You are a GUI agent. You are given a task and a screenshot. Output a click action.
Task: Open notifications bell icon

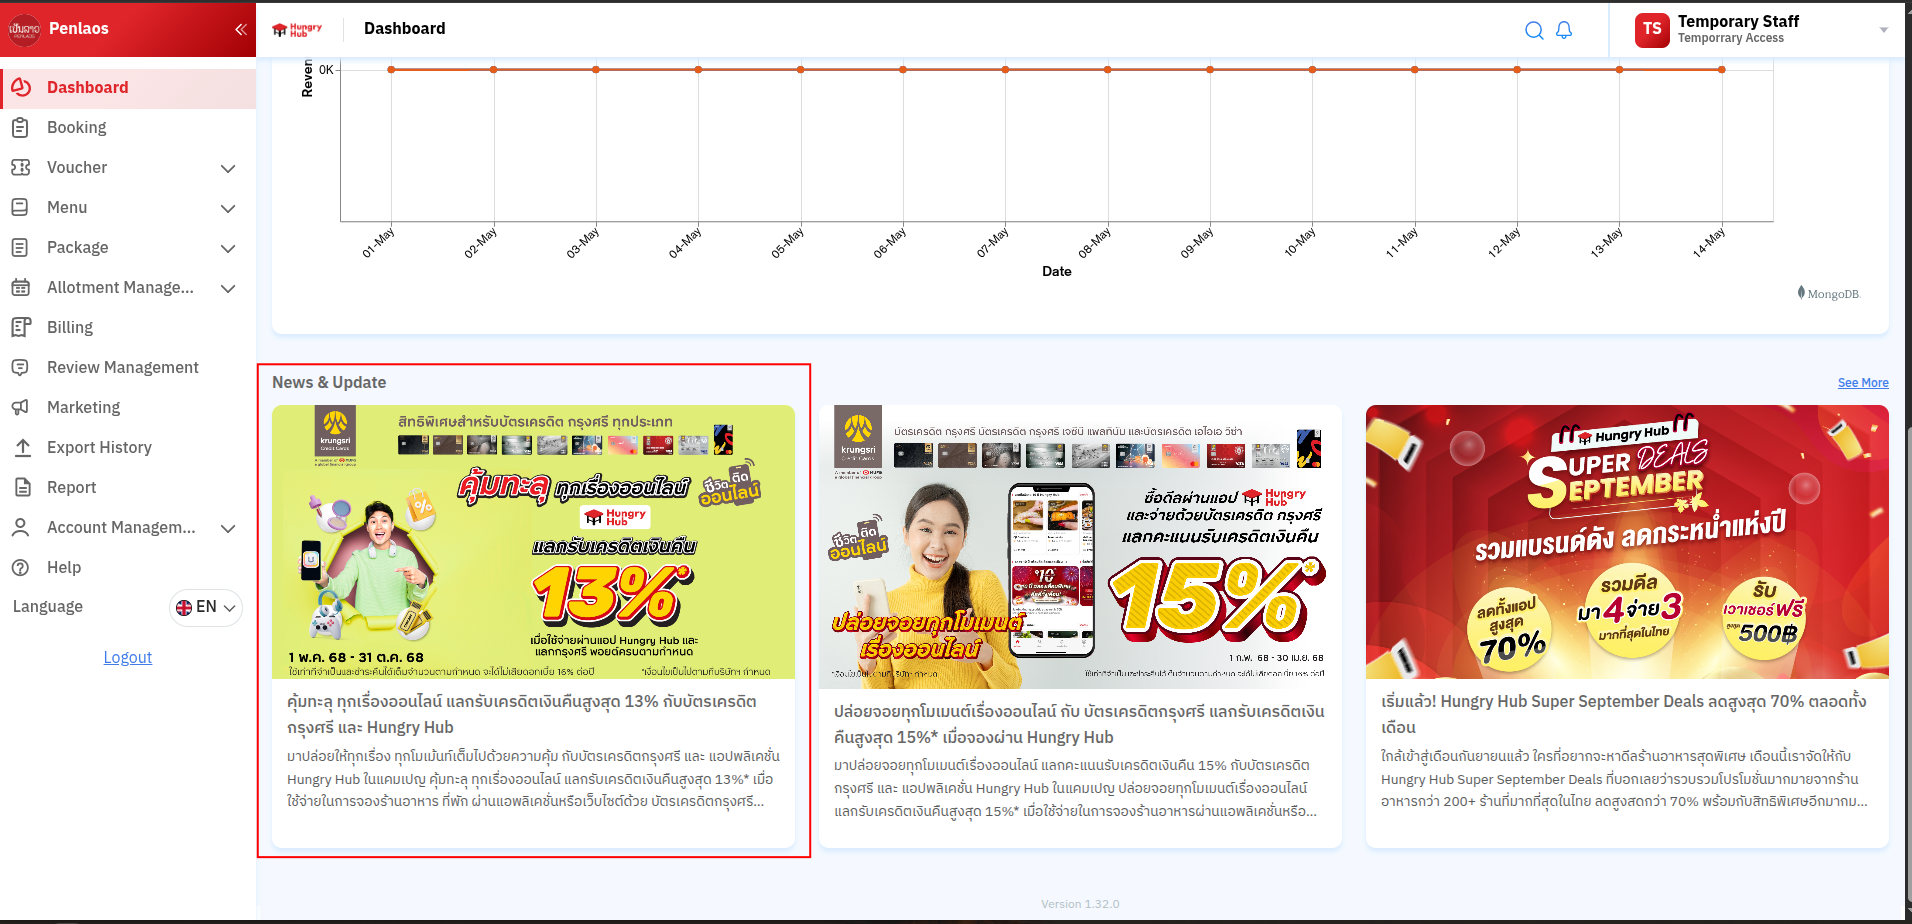(x=1564, y=30)
